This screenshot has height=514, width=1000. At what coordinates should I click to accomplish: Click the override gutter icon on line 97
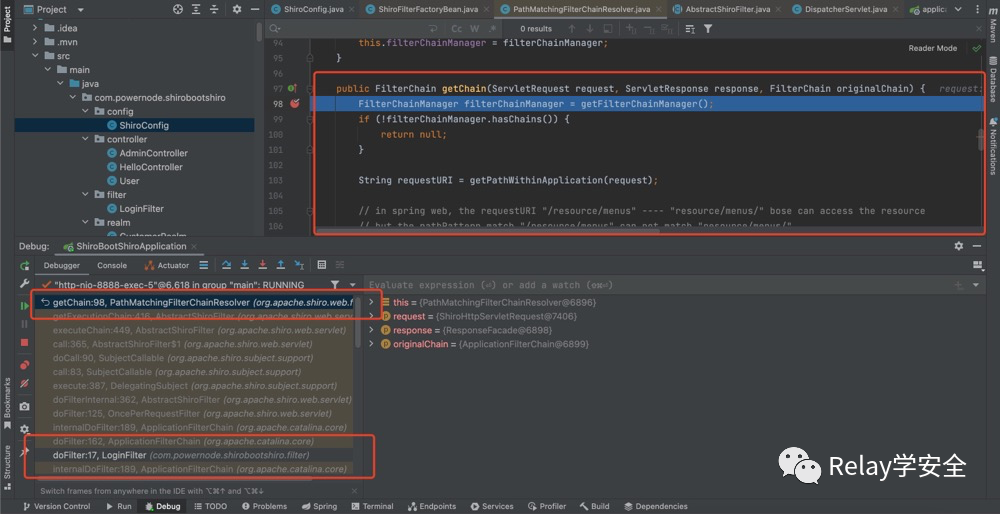coord(292,88)
